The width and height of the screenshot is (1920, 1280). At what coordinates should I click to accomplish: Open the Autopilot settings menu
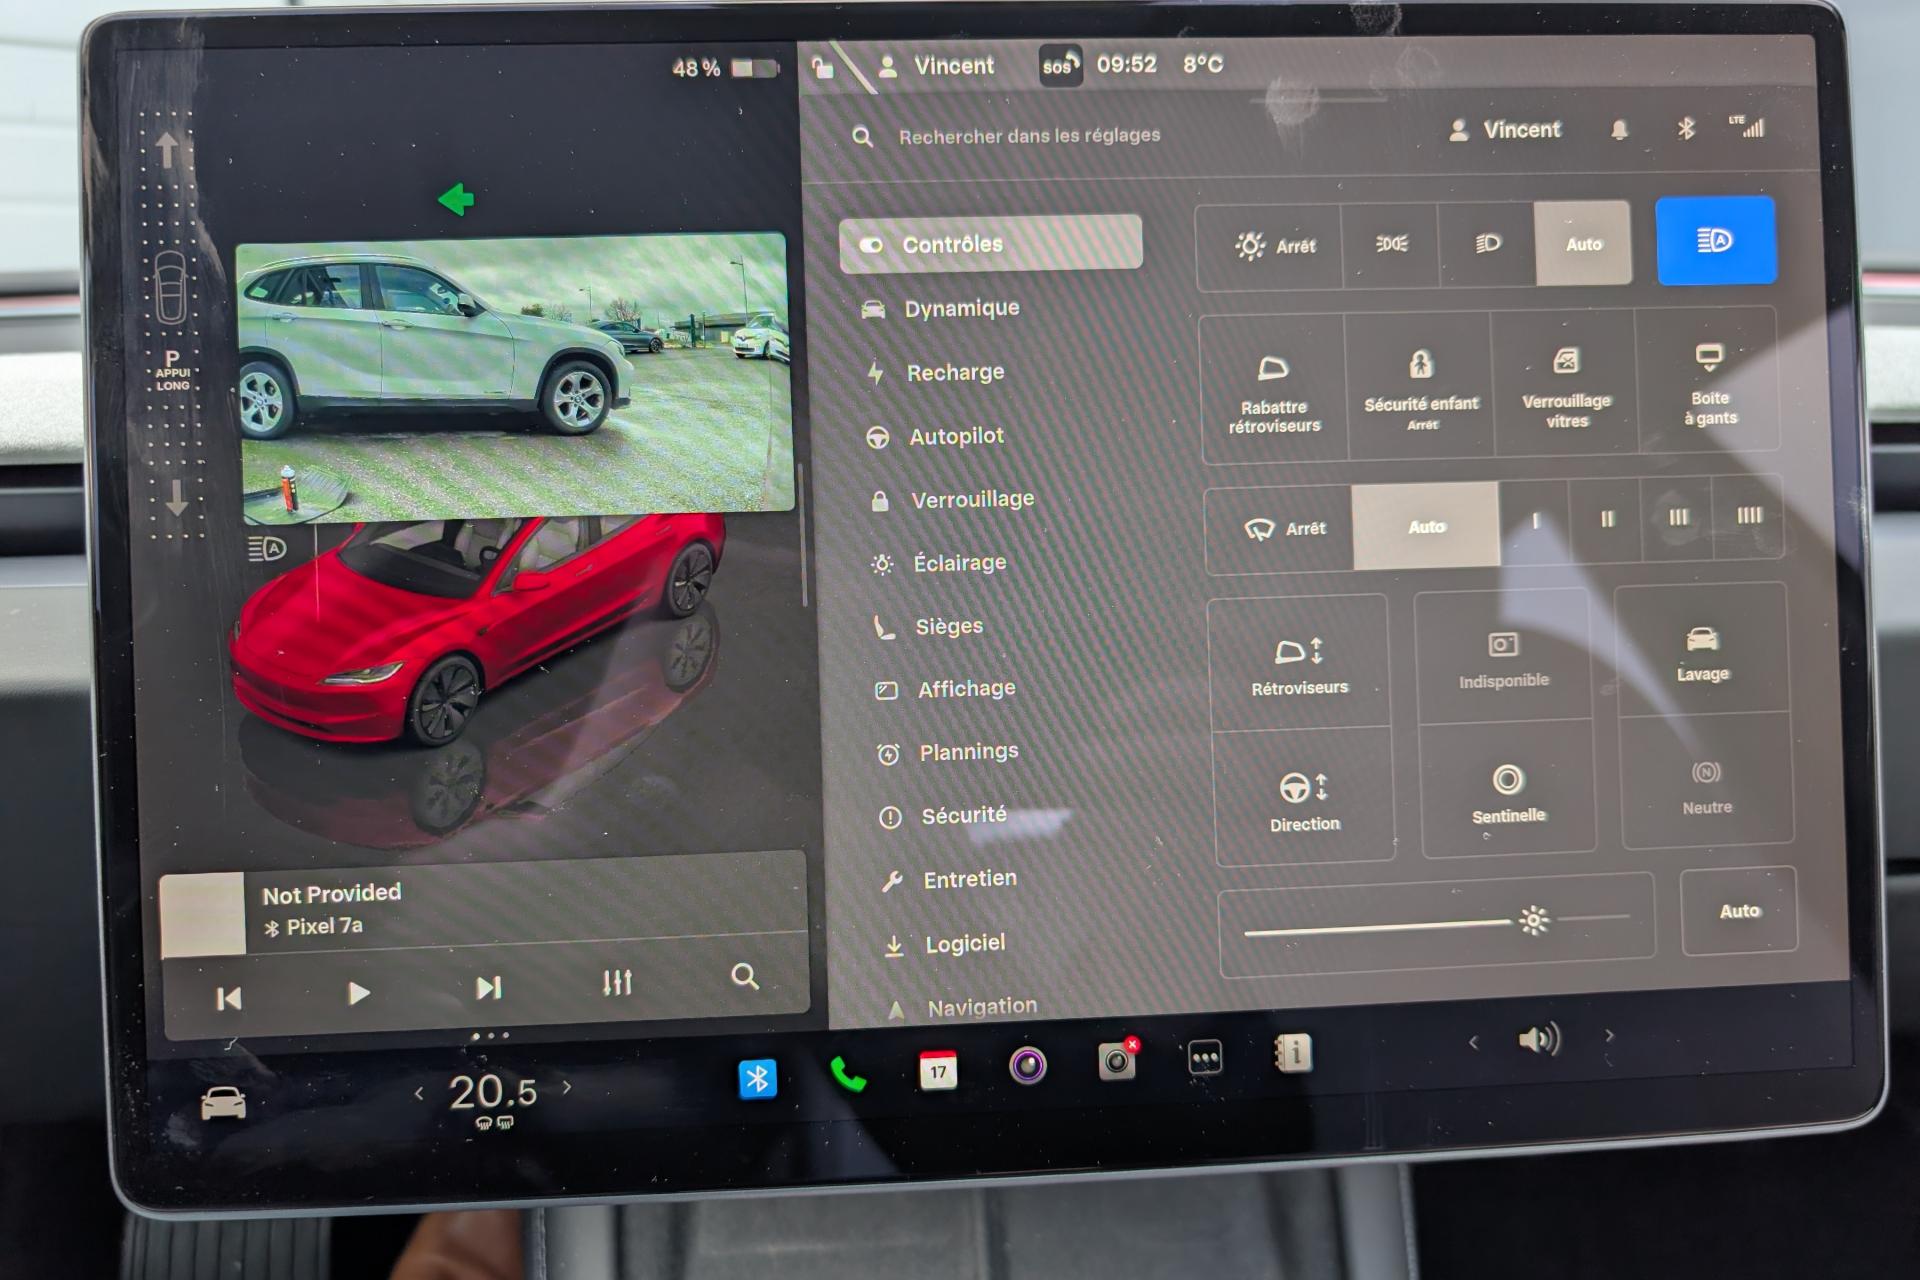point(955,436)
